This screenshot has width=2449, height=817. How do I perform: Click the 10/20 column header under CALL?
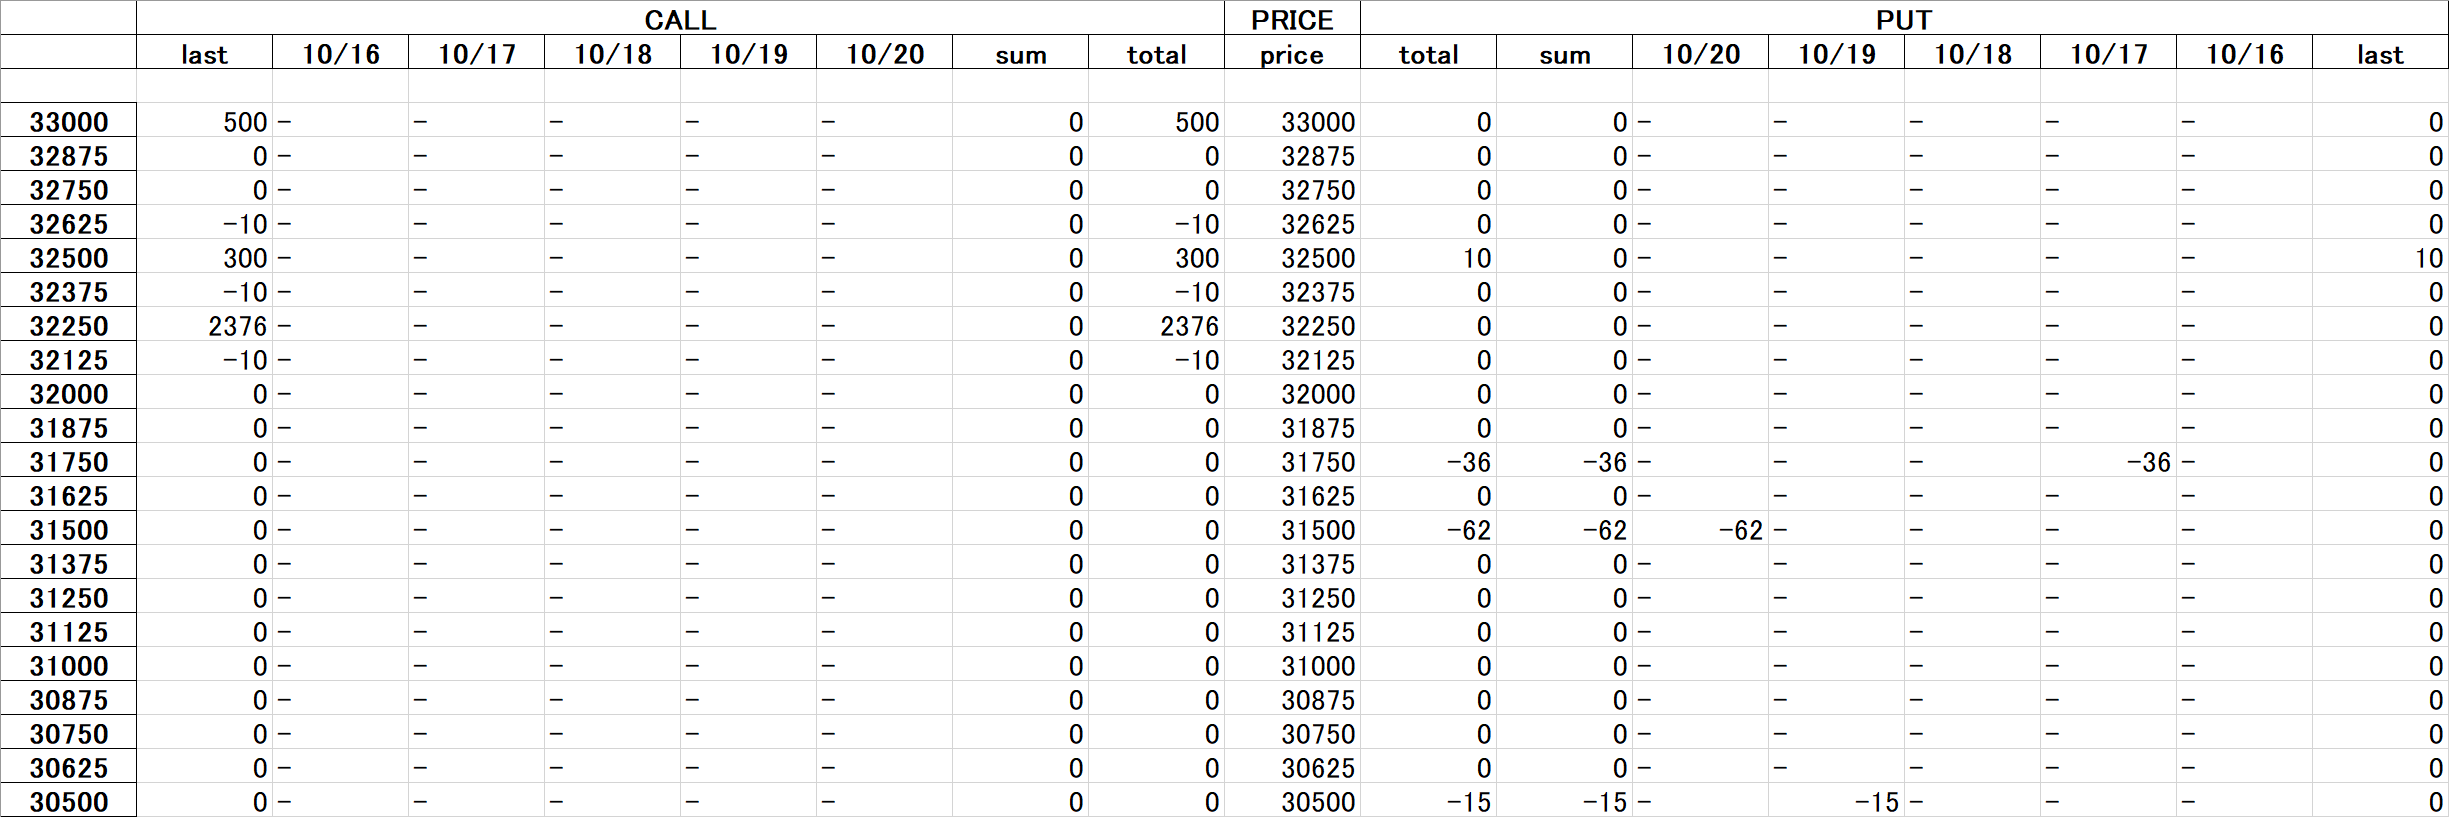pos(884,54)
